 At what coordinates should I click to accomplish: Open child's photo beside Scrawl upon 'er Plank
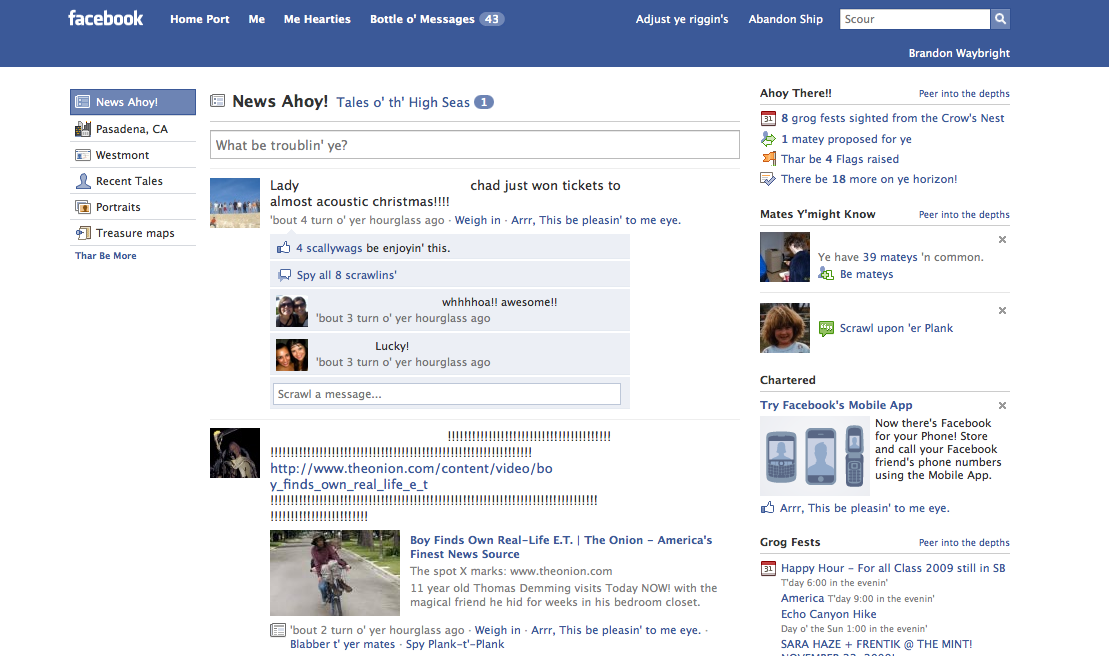click(x=785, y=328)
